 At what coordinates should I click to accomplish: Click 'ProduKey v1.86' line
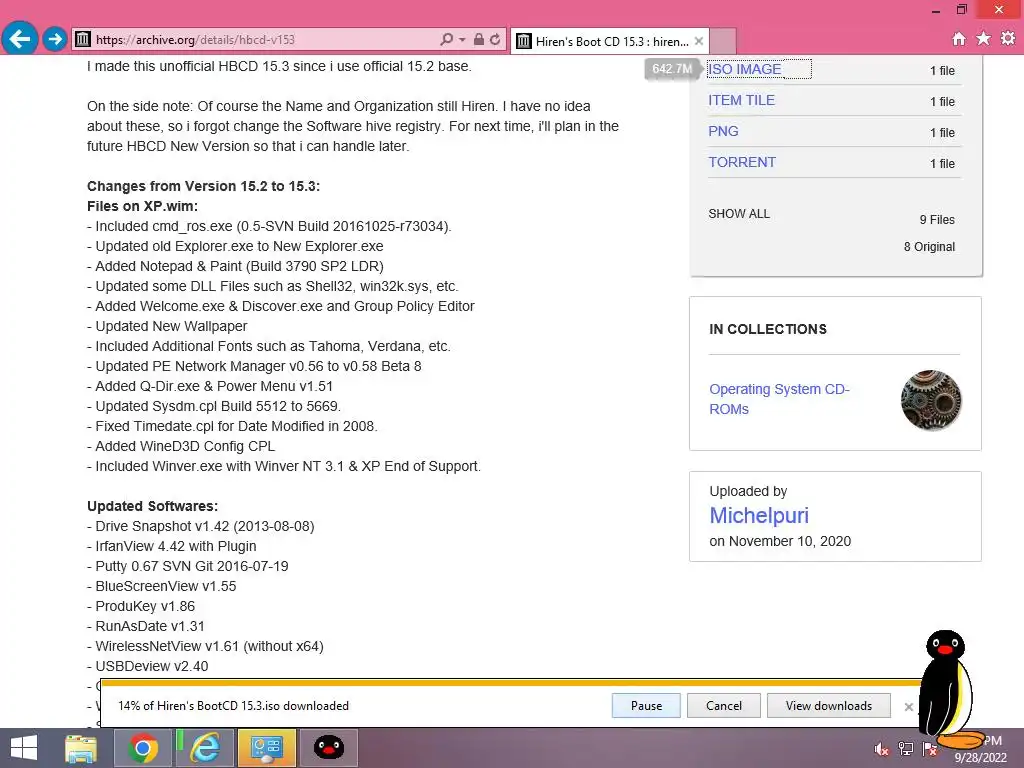141,606
